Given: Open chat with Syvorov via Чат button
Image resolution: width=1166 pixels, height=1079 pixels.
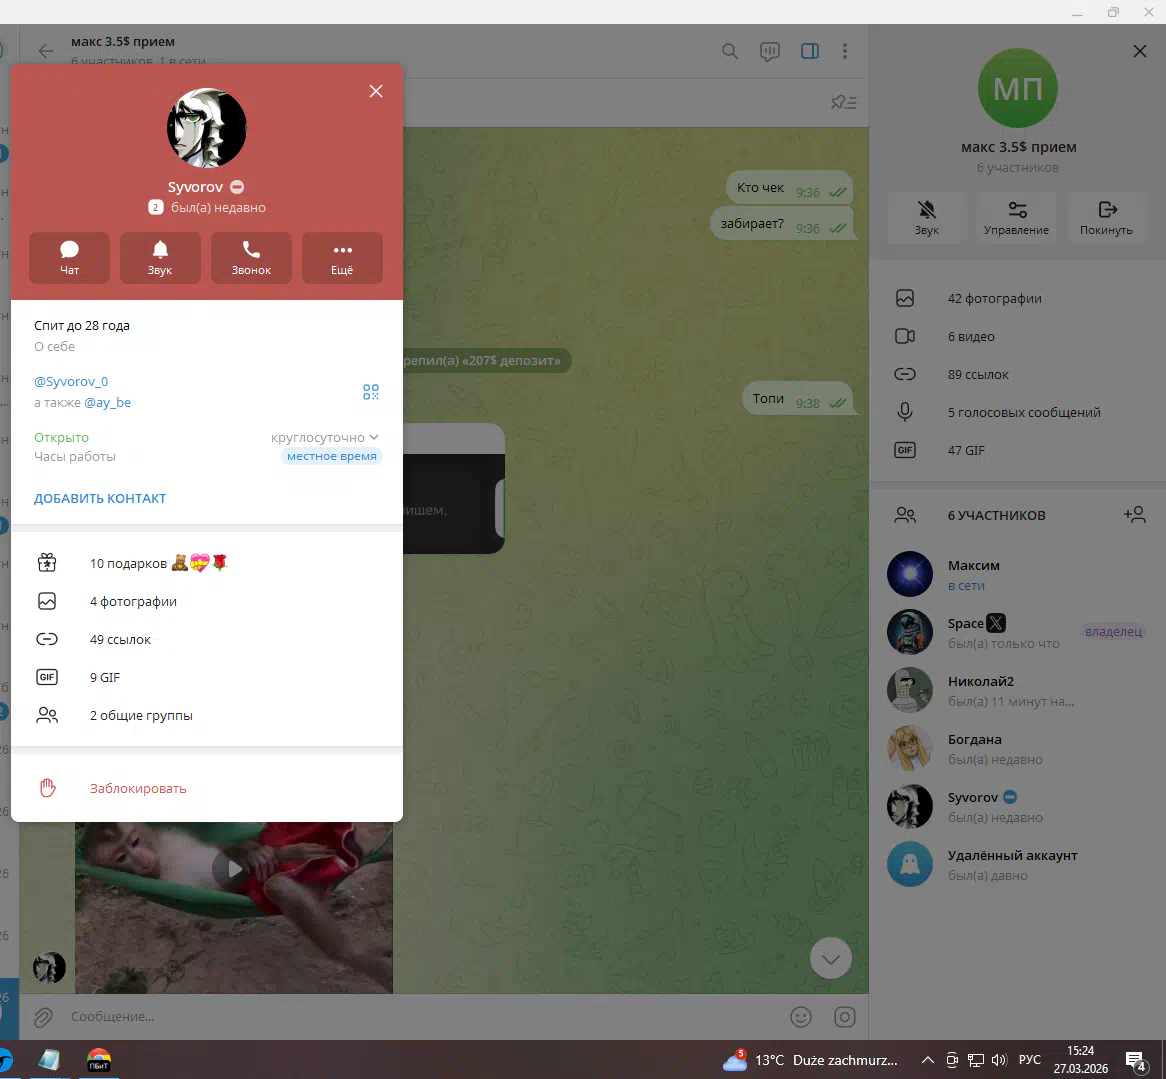Looking at the screenshot, I should 69,257.
